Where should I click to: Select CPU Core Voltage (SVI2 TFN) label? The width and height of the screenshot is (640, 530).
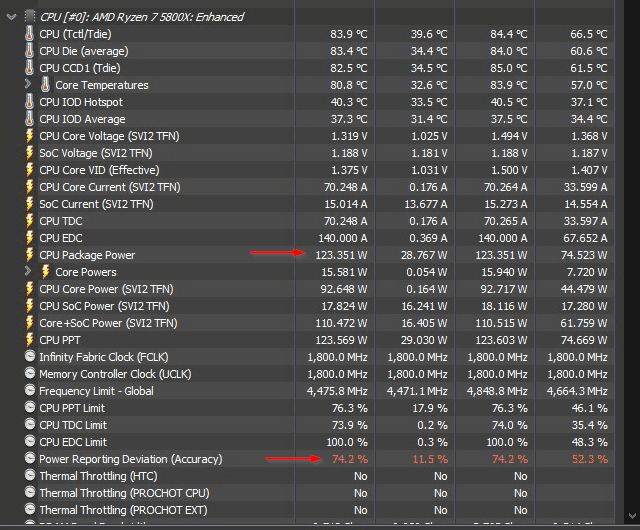pos(109,136)
